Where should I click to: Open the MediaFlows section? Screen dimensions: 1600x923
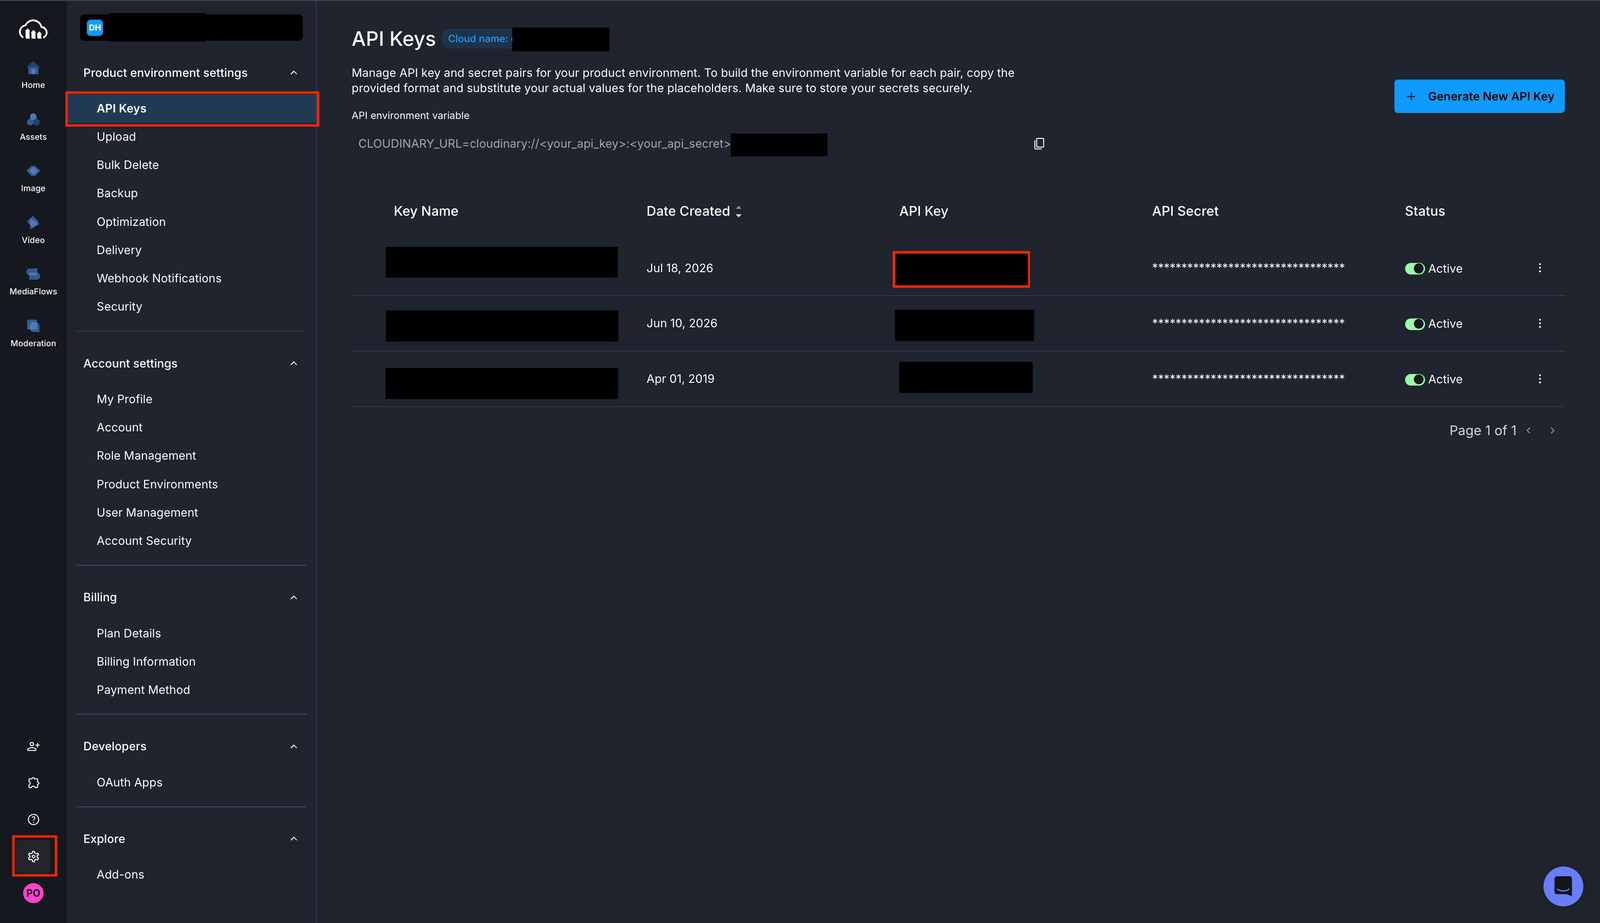pyautogui.click(x=33, y=281)
